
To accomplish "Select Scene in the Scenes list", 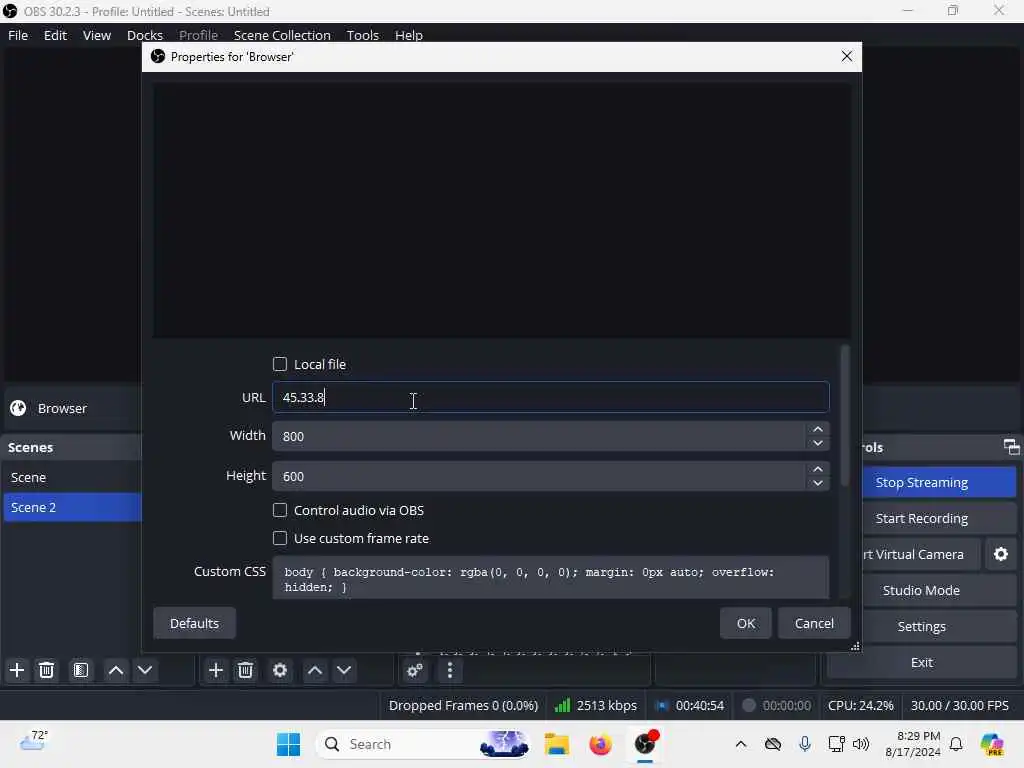I will point(72,477).
